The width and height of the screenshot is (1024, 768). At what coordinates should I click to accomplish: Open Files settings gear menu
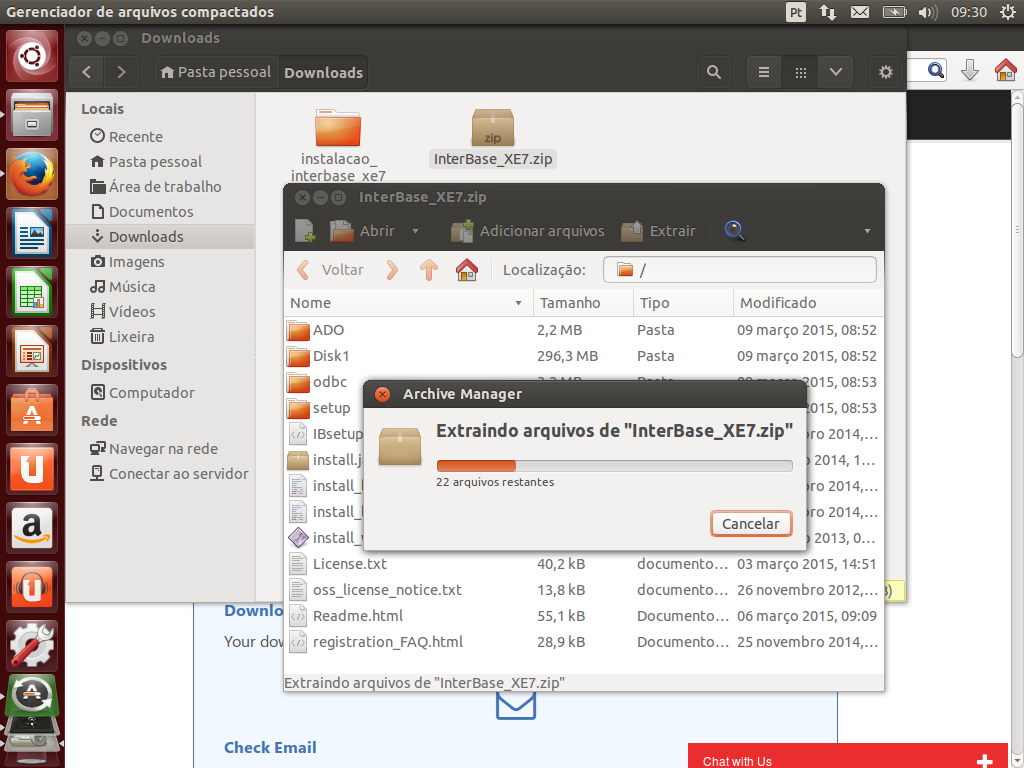pyautogui.click(x=885, y=72)
